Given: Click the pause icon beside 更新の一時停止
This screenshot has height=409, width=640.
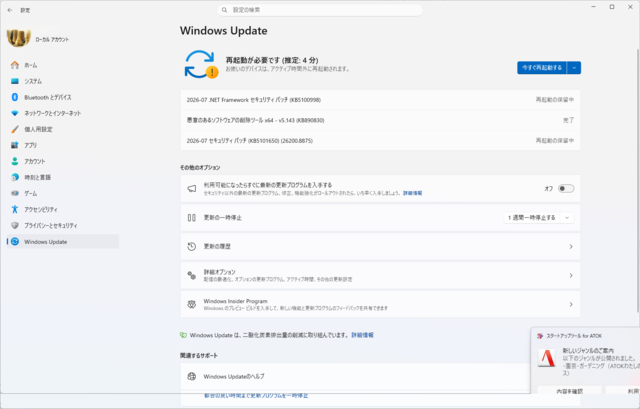Looking at the screenshot, I should pyautogui.click(x=191, y=218).
